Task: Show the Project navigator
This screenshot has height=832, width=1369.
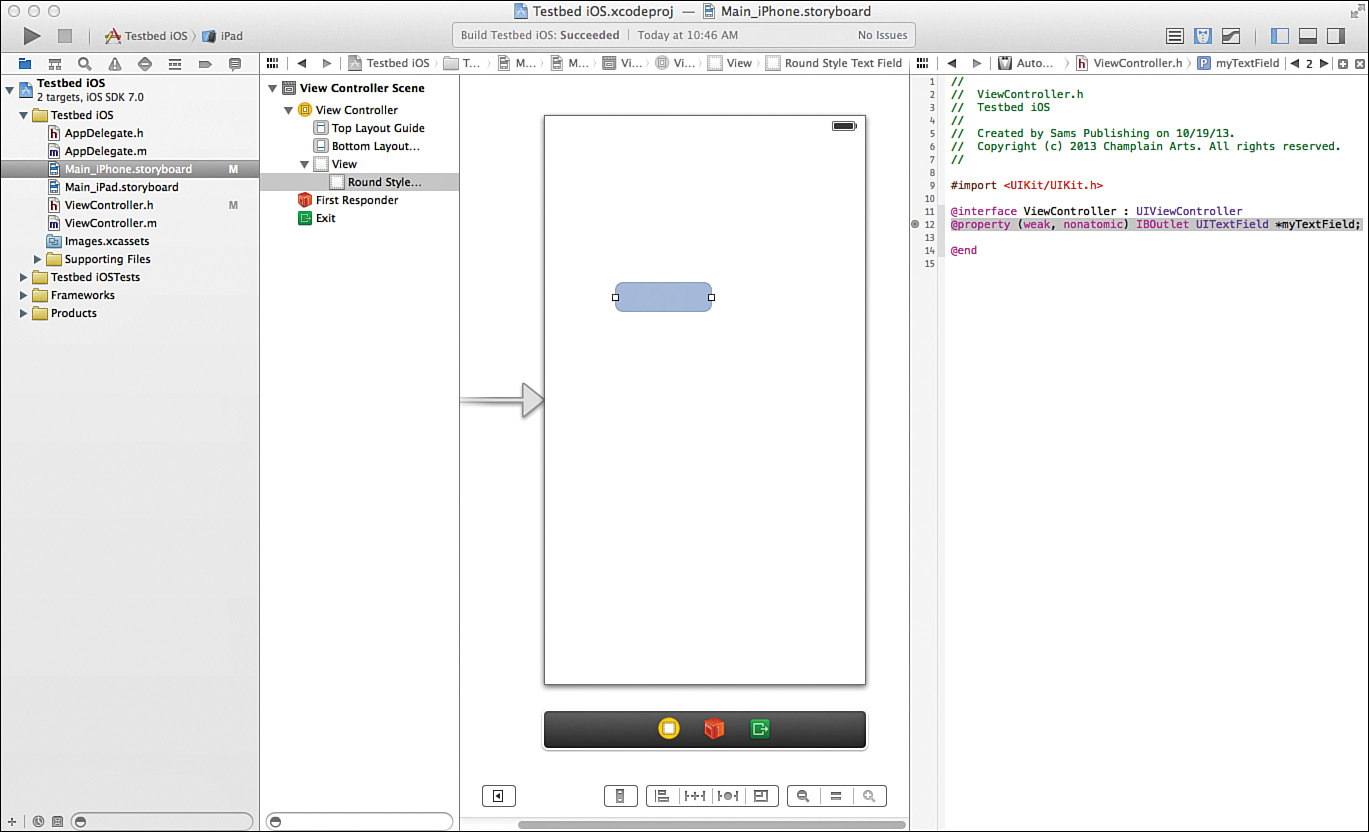Action: coord(25,63)
